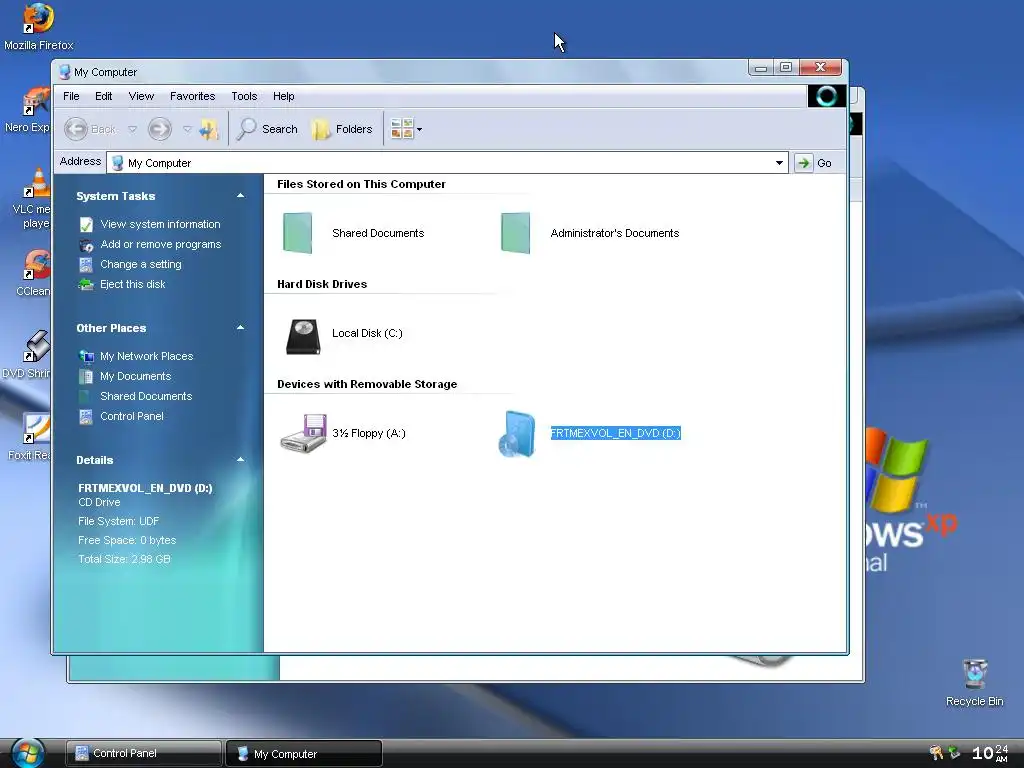Image resolution: width=1024 pixels, height=768 pixels.
Task: Click the My Computer taskbar button
Action: [x=304, y=753]
